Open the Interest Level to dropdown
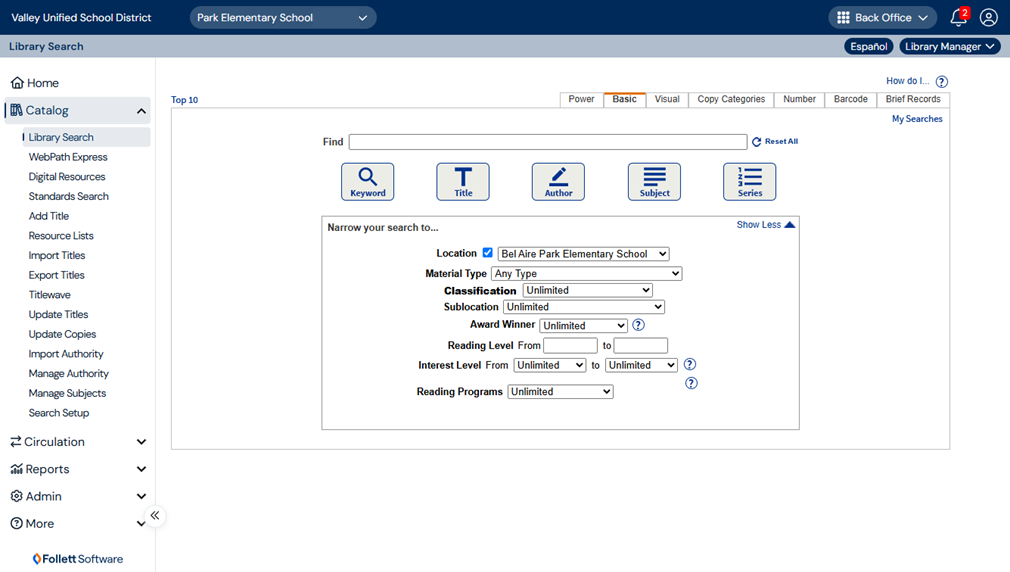The width and height of the screenshot is (1010, 572). coord(641,365)
